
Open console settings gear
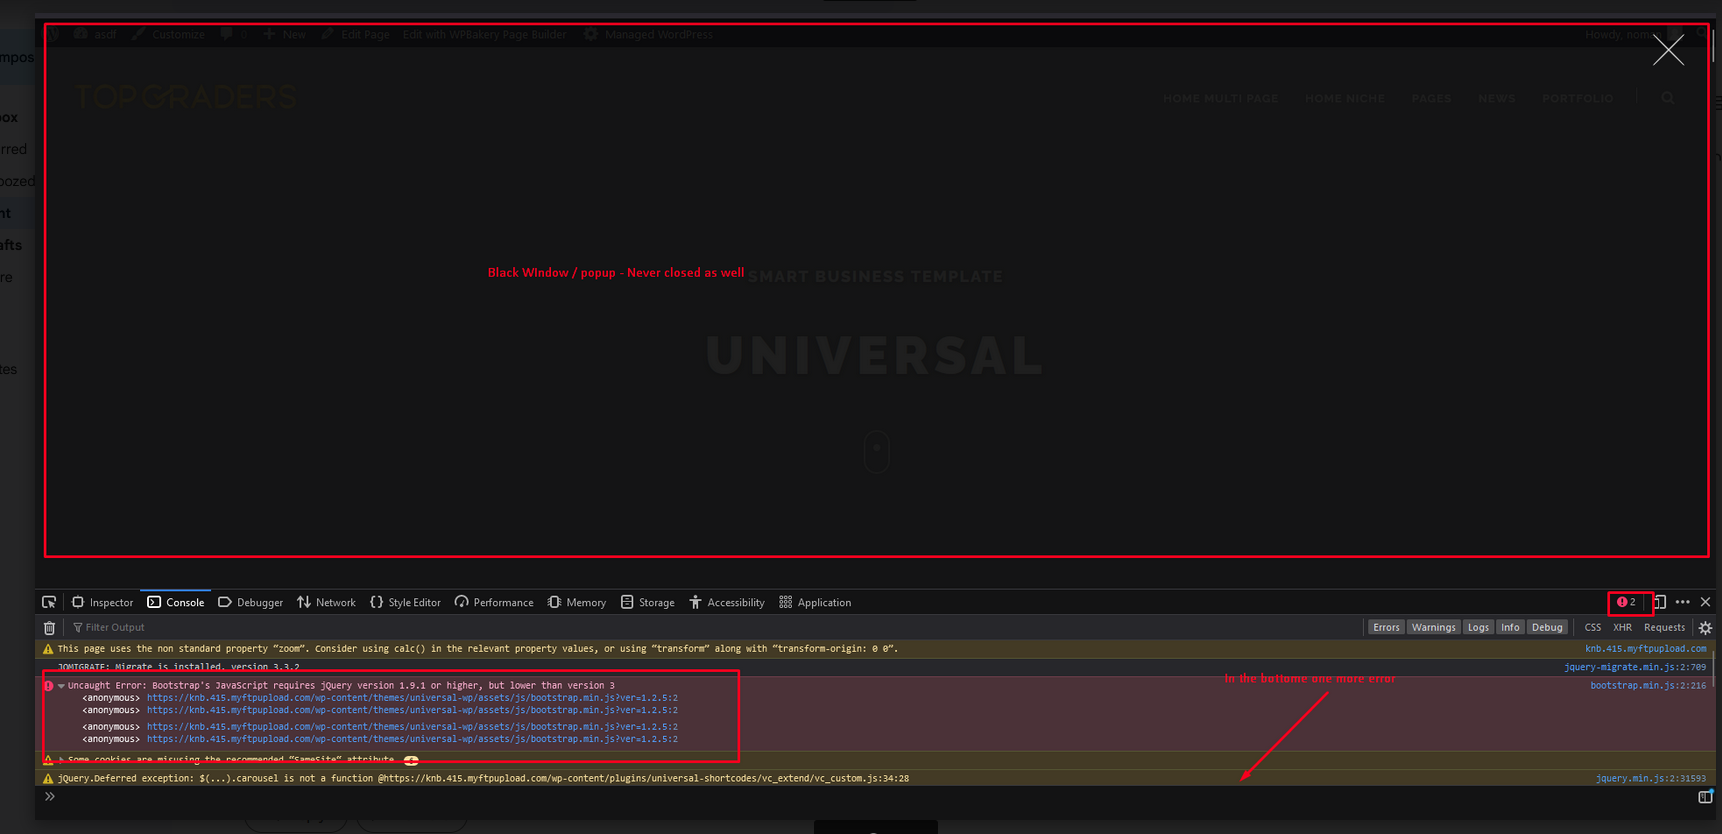click(x=1706, y=628)
